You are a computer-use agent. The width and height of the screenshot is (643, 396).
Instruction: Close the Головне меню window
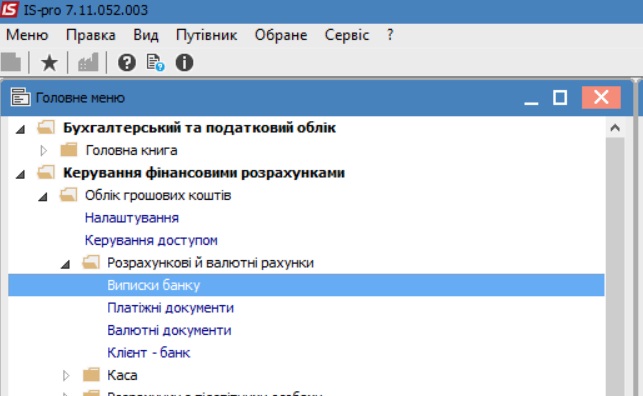(x=601, y=98)
